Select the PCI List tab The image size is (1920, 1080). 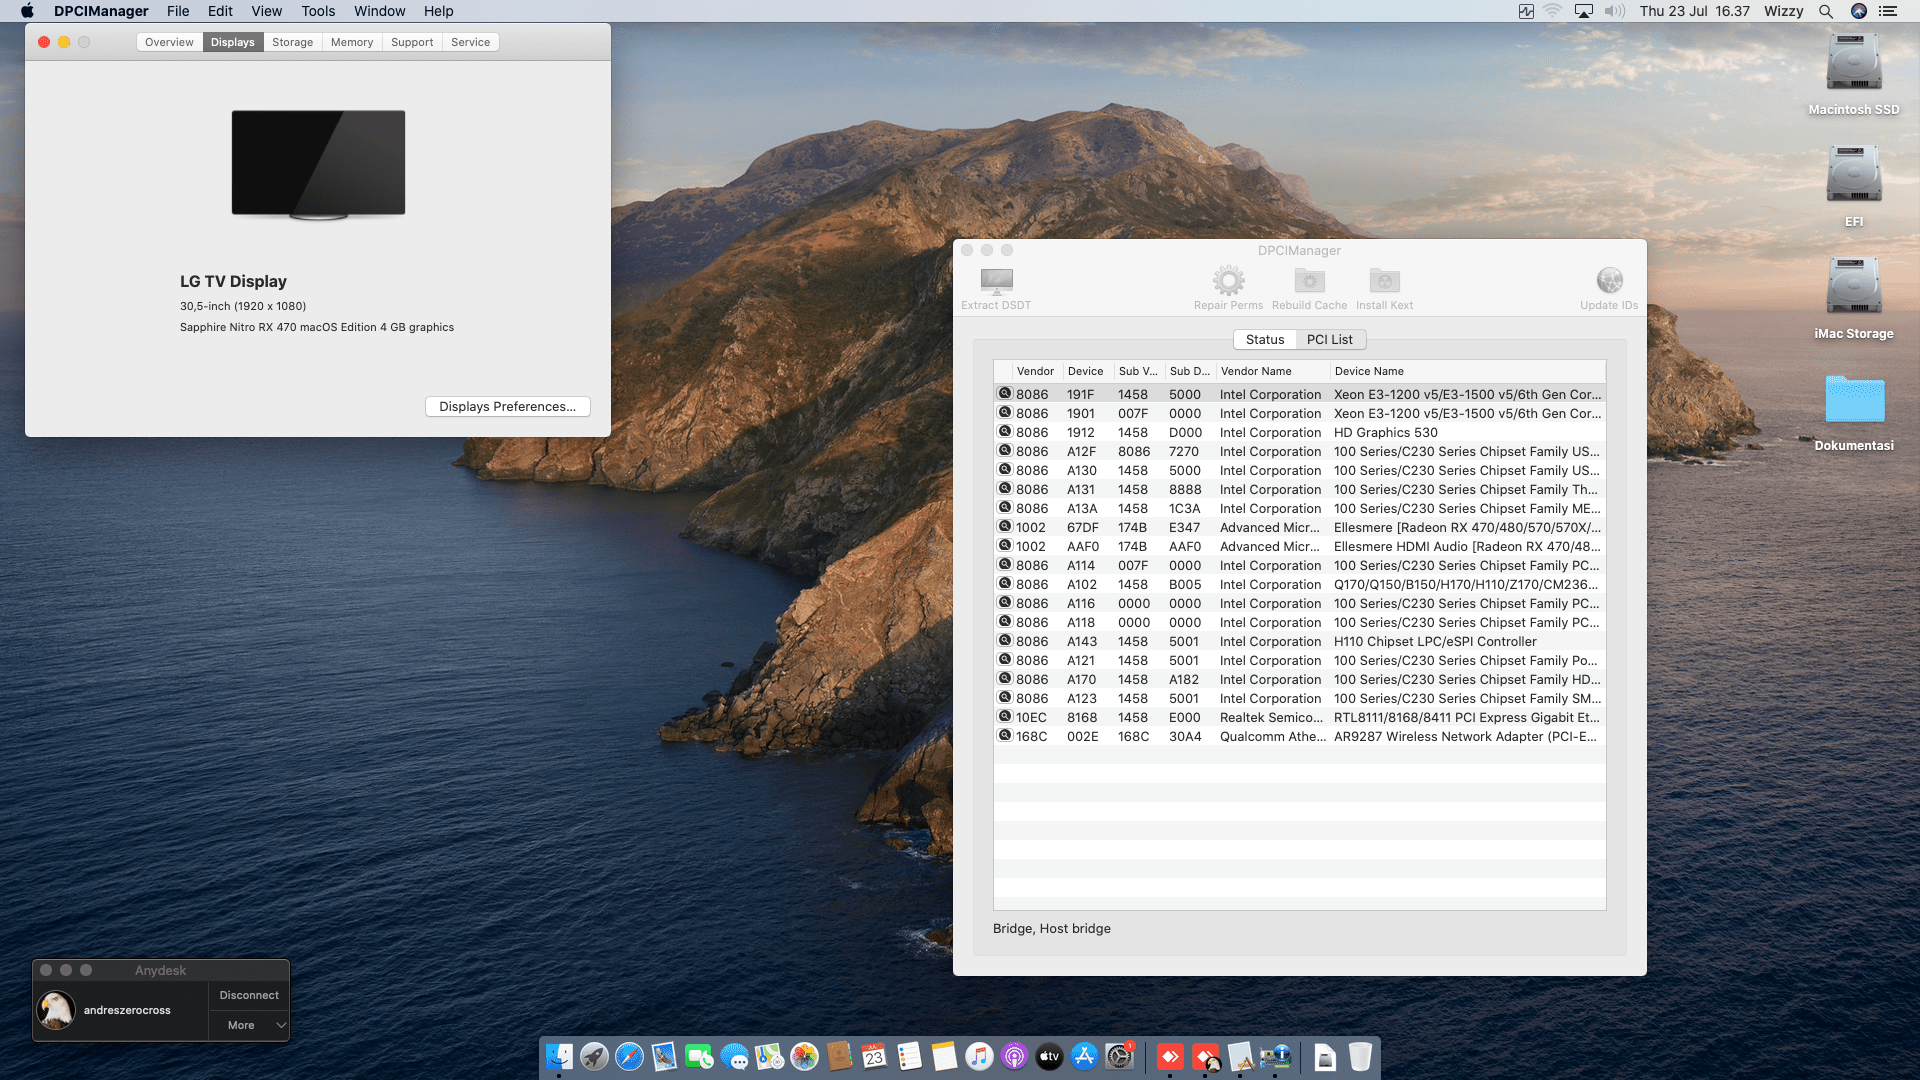coord(1330,340)
